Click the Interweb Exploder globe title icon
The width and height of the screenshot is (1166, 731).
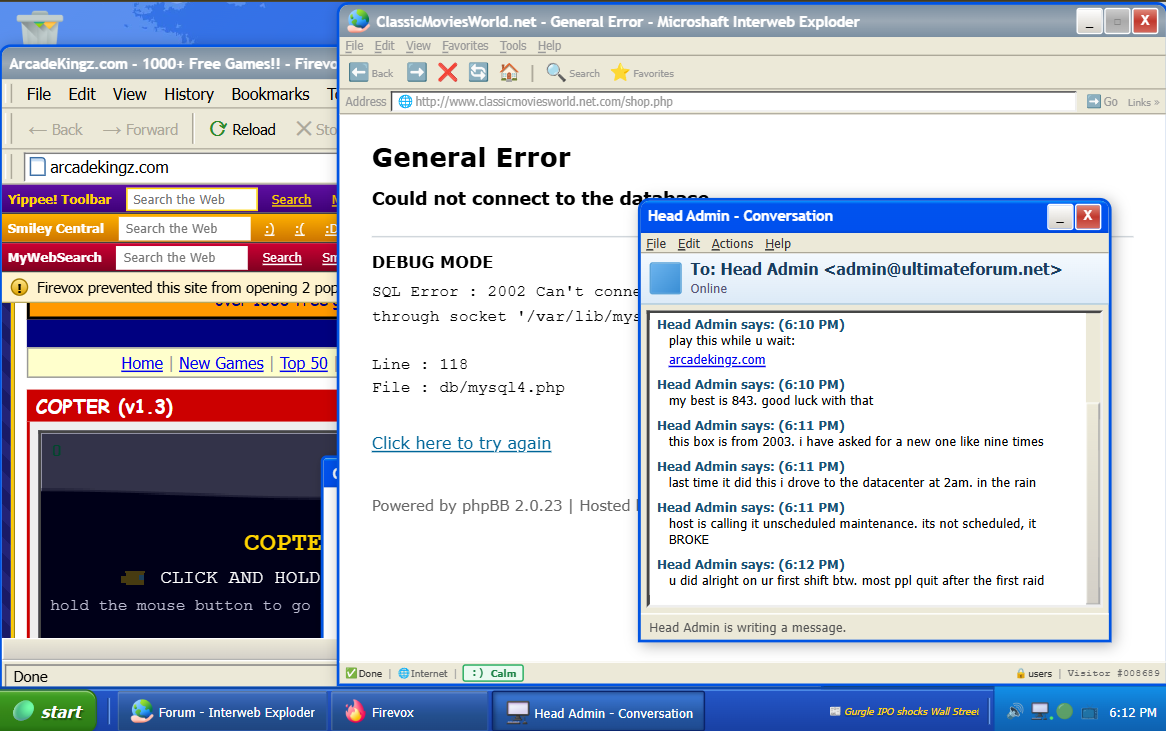click(358, 21)
